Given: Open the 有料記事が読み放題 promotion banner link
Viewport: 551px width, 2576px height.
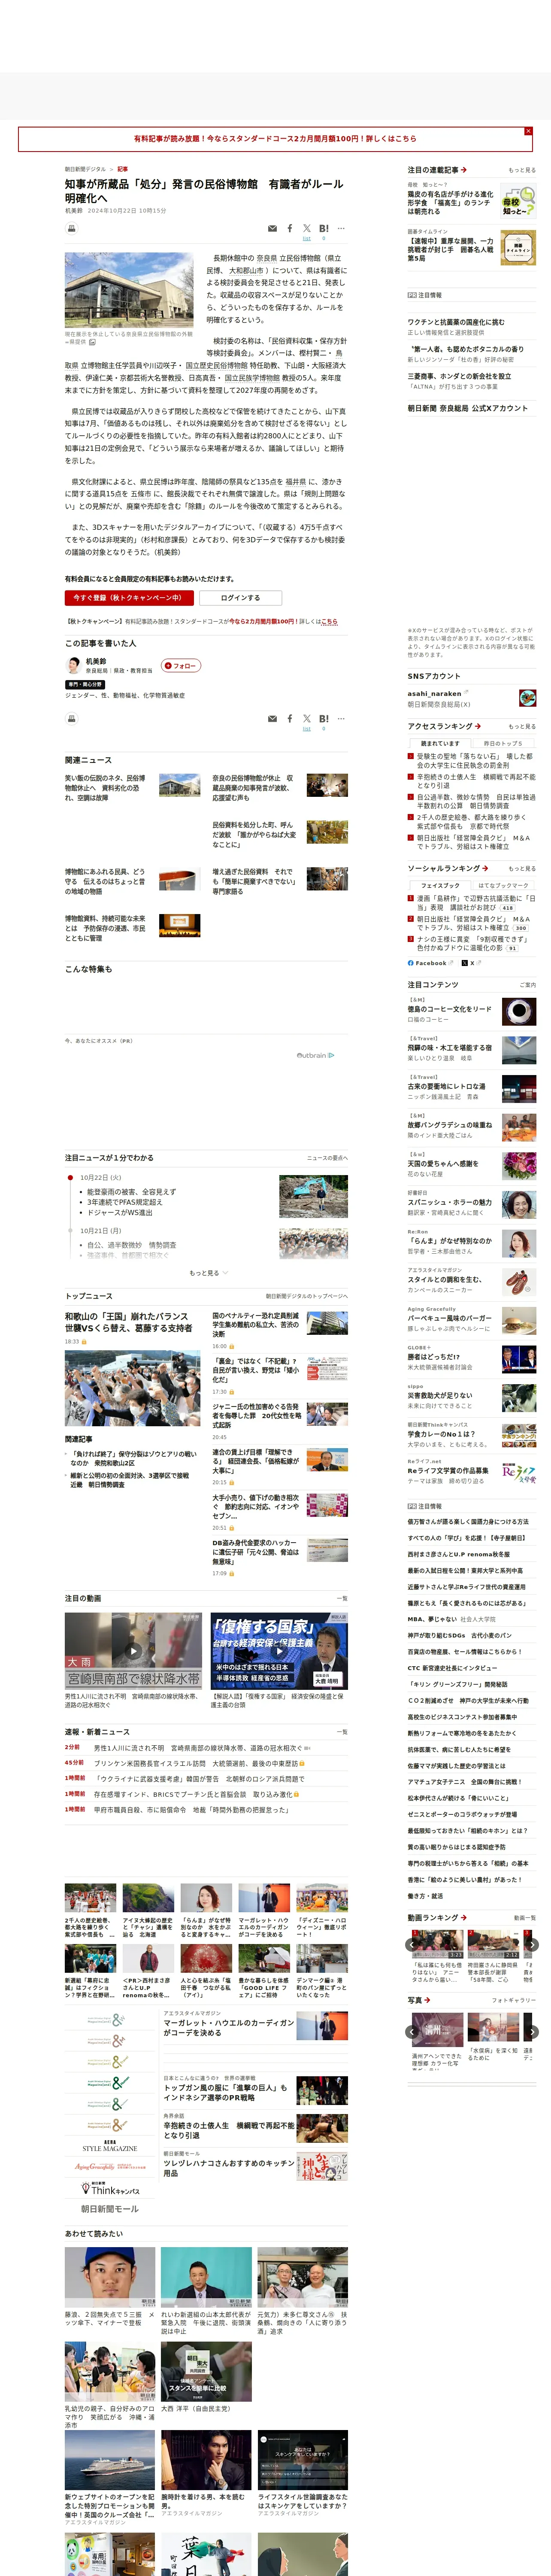Looking at the screenshot, I should tap(275, 139).
